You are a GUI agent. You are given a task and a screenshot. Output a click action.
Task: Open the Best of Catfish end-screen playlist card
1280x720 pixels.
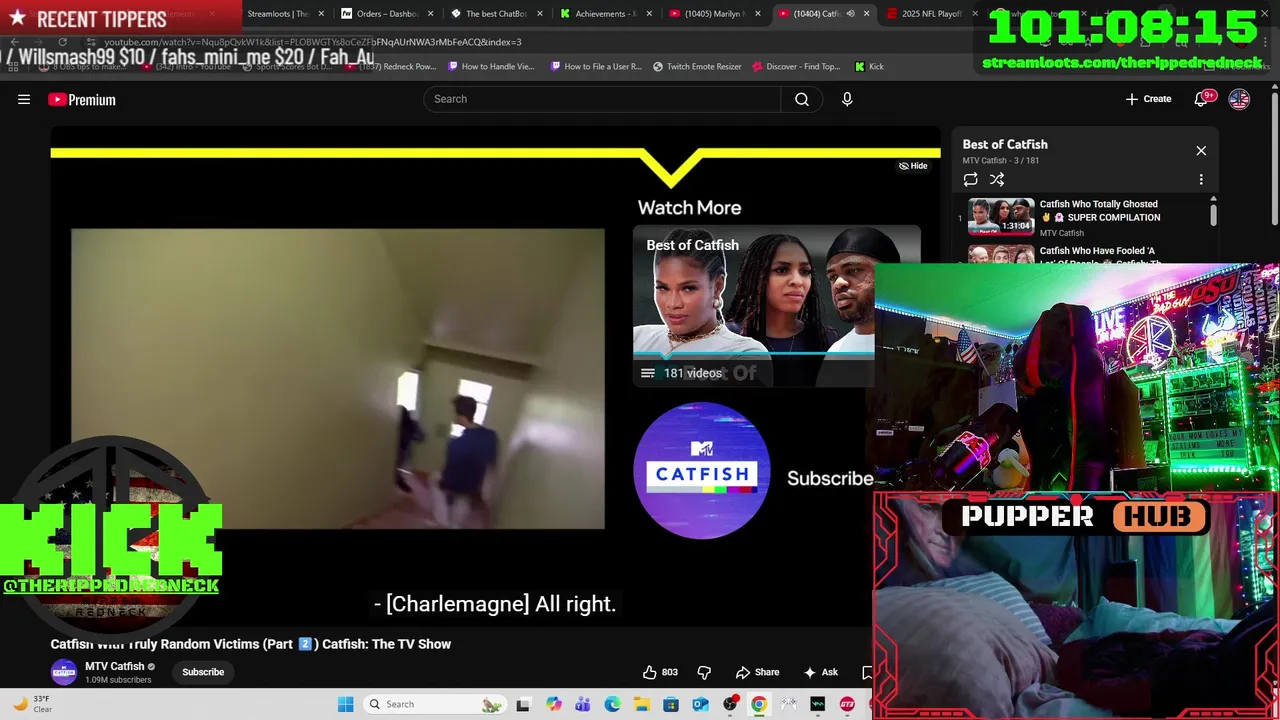pyautogui.click(x=754, y=306)
